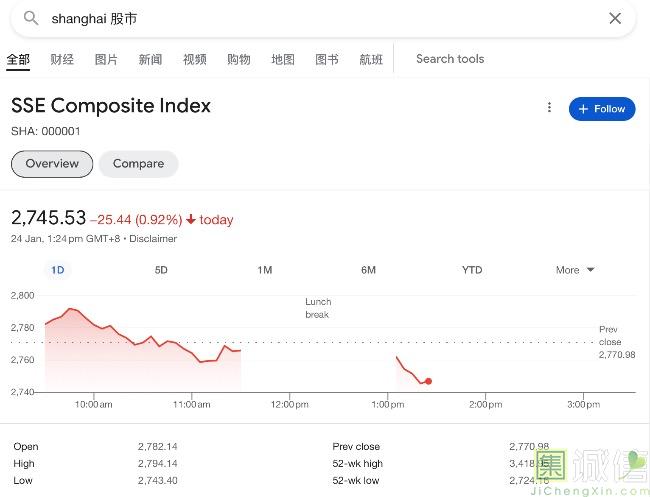This screenshot has height=497, width=650.
Task: Show the YTD chart range
Action: point(472,270)
